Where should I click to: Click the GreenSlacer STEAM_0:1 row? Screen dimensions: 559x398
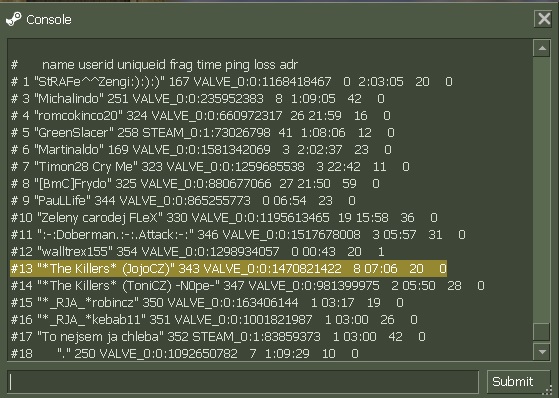[x=202, y=133]
